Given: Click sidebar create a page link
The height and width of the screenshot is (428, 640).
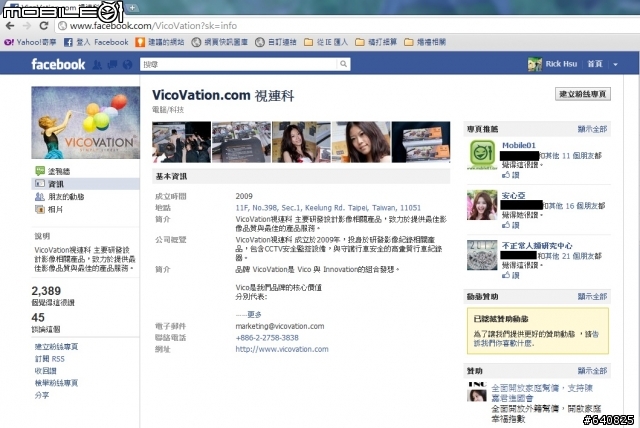Looking at the screenshot, I should [56, 346].
